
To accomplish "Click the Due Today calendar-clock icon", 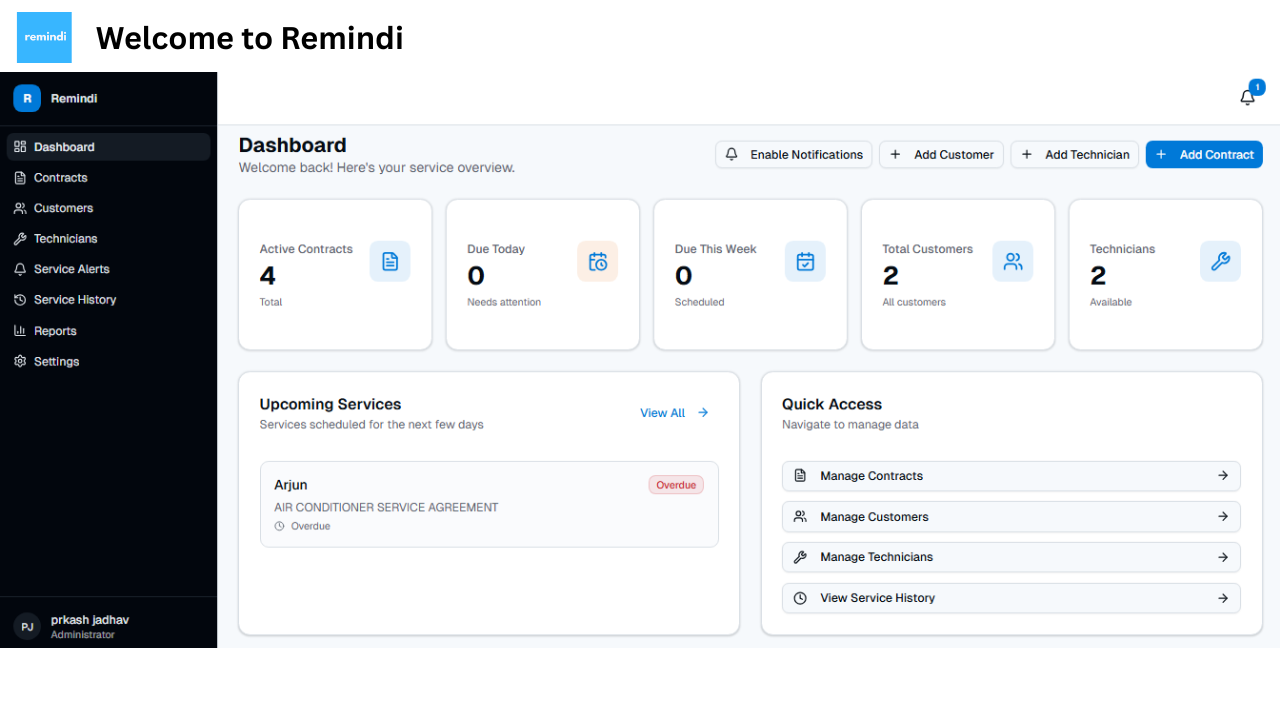I will click(x=598, y=261).
